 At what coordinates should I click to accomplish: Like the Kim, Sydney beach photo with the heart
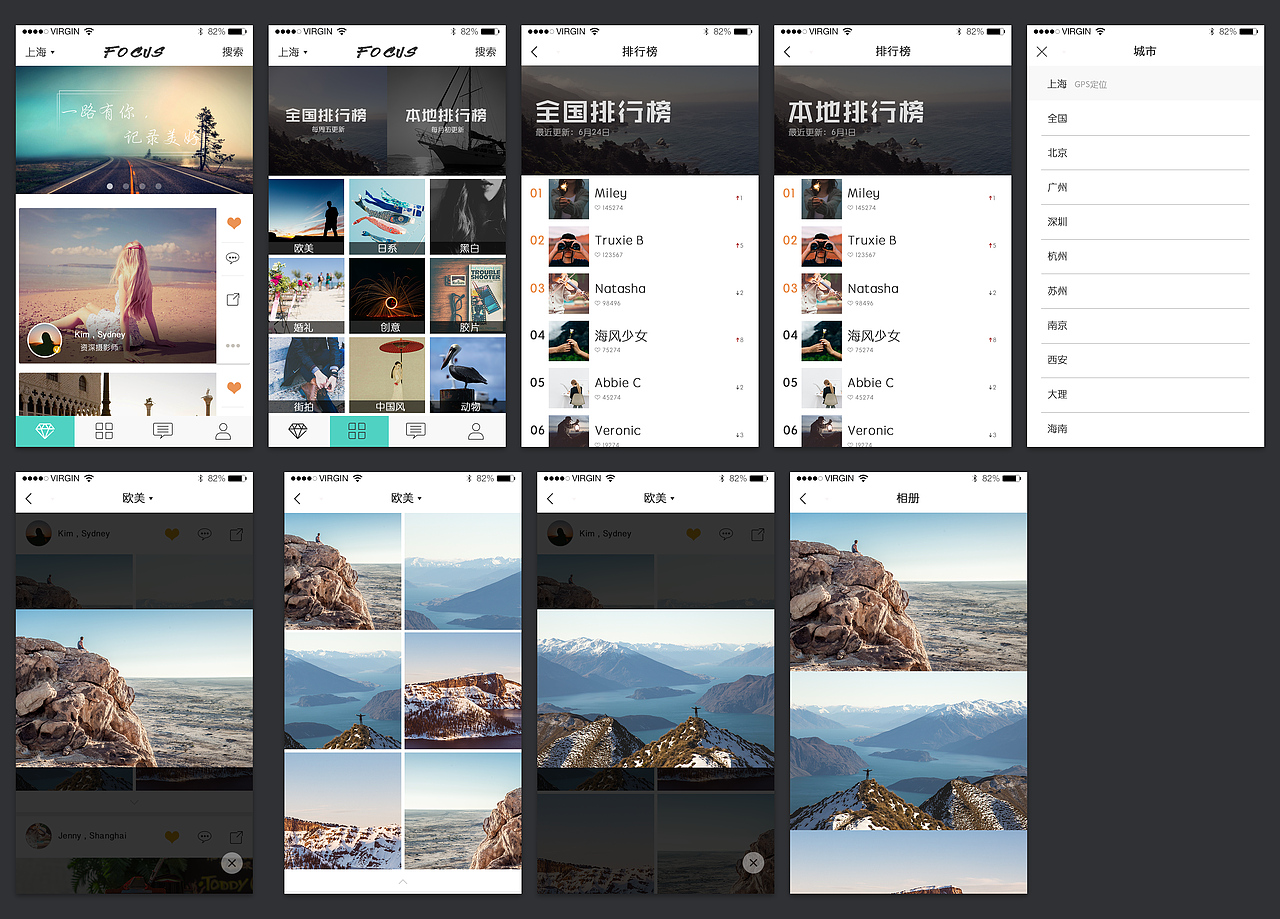pos(234,223)
